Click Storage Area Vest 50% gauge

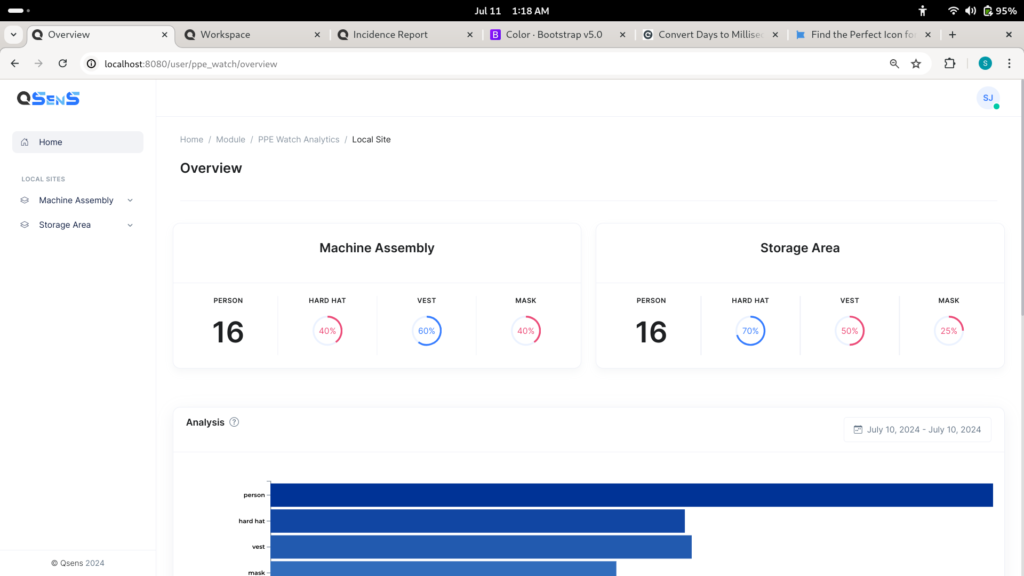tap(850, 331)
